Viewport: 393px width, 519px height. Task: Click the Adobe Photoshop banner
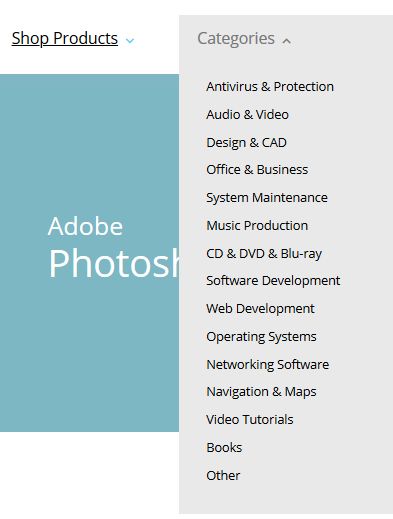(x=89, y=253)
